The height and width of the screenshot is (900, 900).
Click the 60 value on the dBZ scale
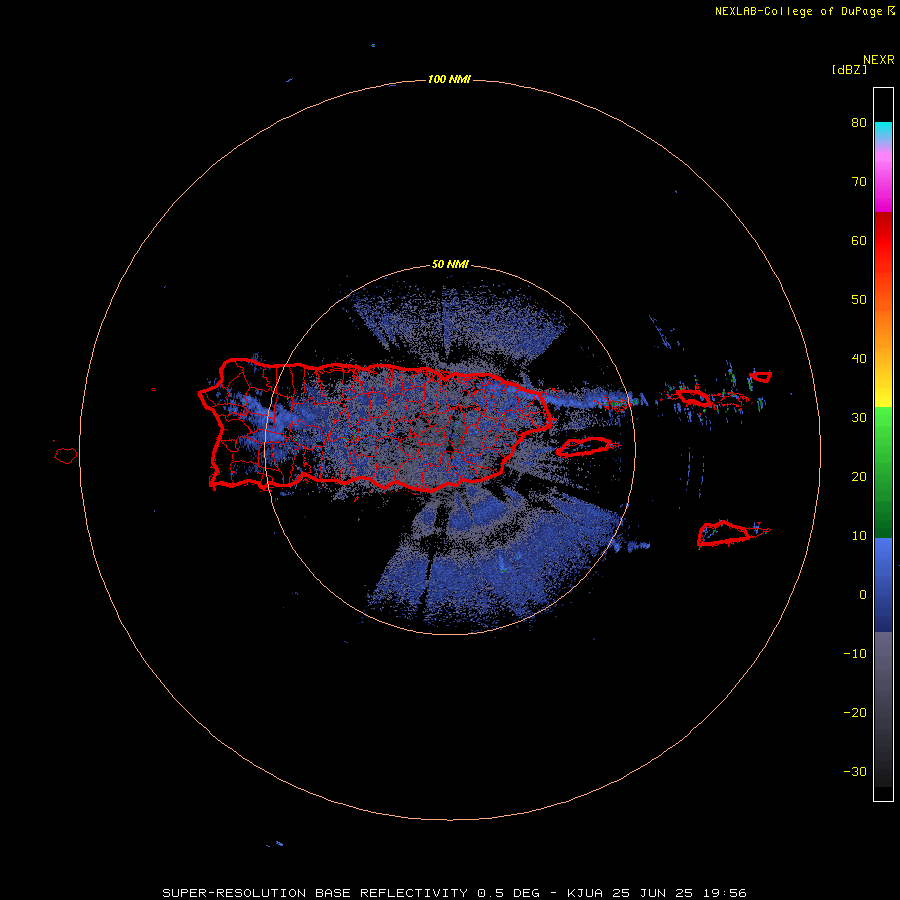point(859,241)
